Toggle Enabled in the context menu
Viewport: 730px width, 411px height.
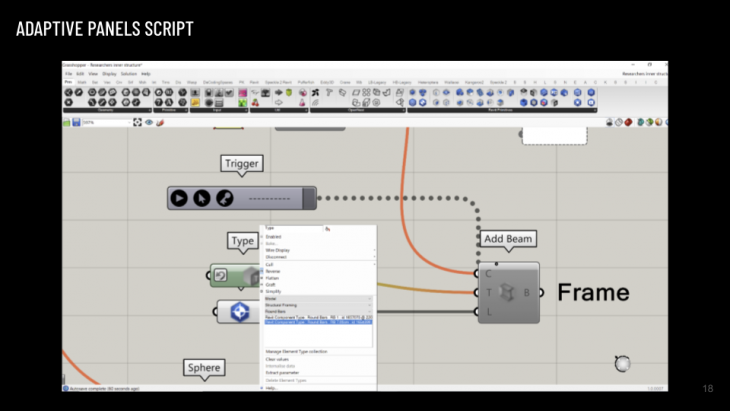(x=274, y=237)
